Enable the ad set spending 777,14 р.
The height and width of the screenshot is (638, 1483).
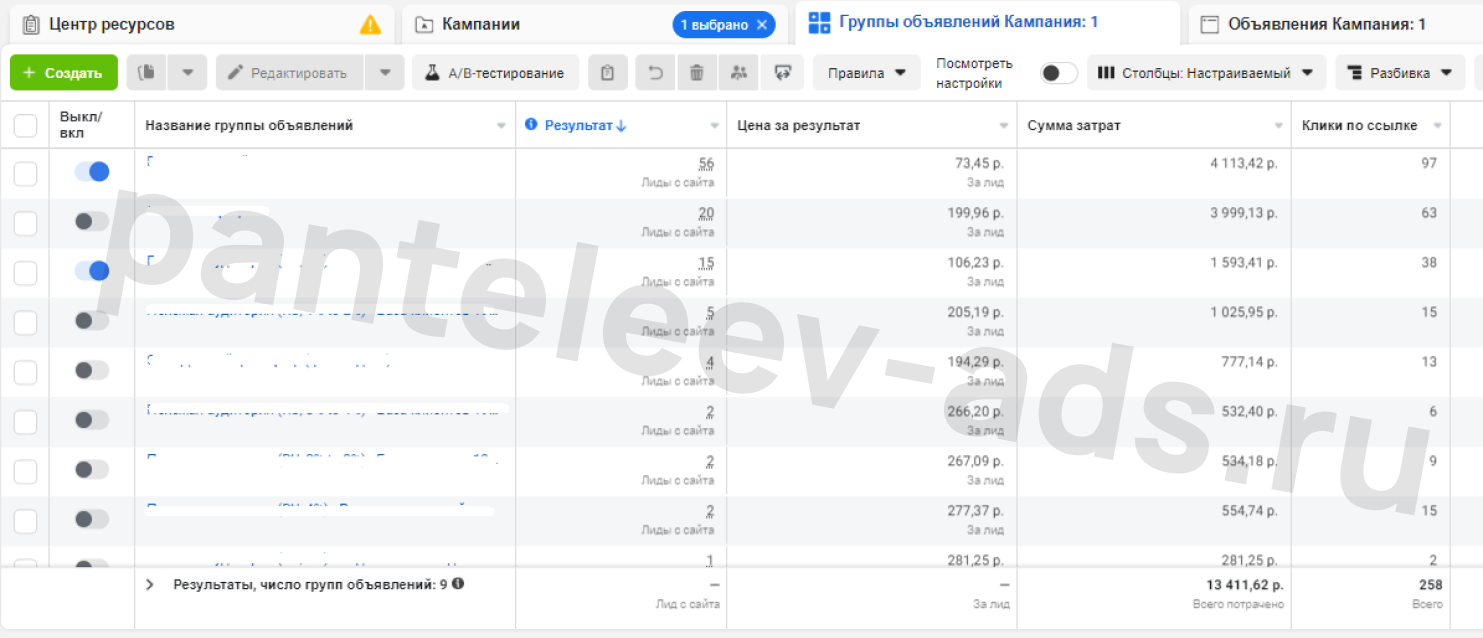coord(92,370)
